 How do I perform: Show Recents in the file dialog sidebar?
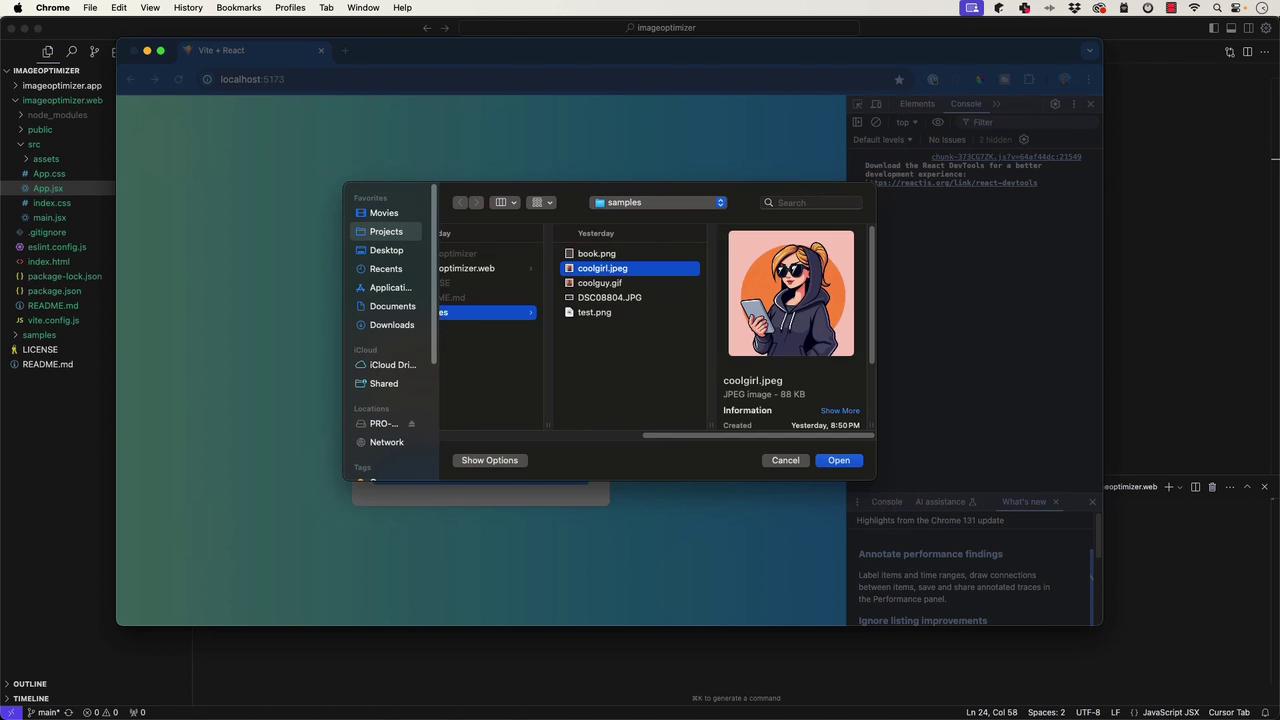386,269
